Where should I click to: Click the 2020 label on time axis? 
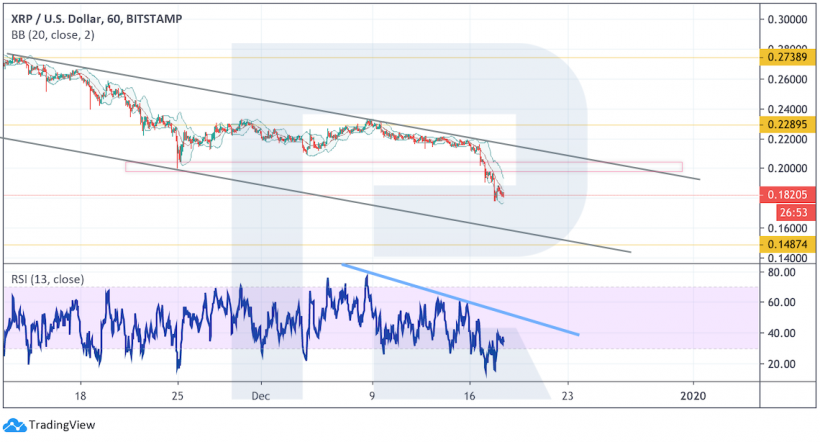[x=693, y=396]
